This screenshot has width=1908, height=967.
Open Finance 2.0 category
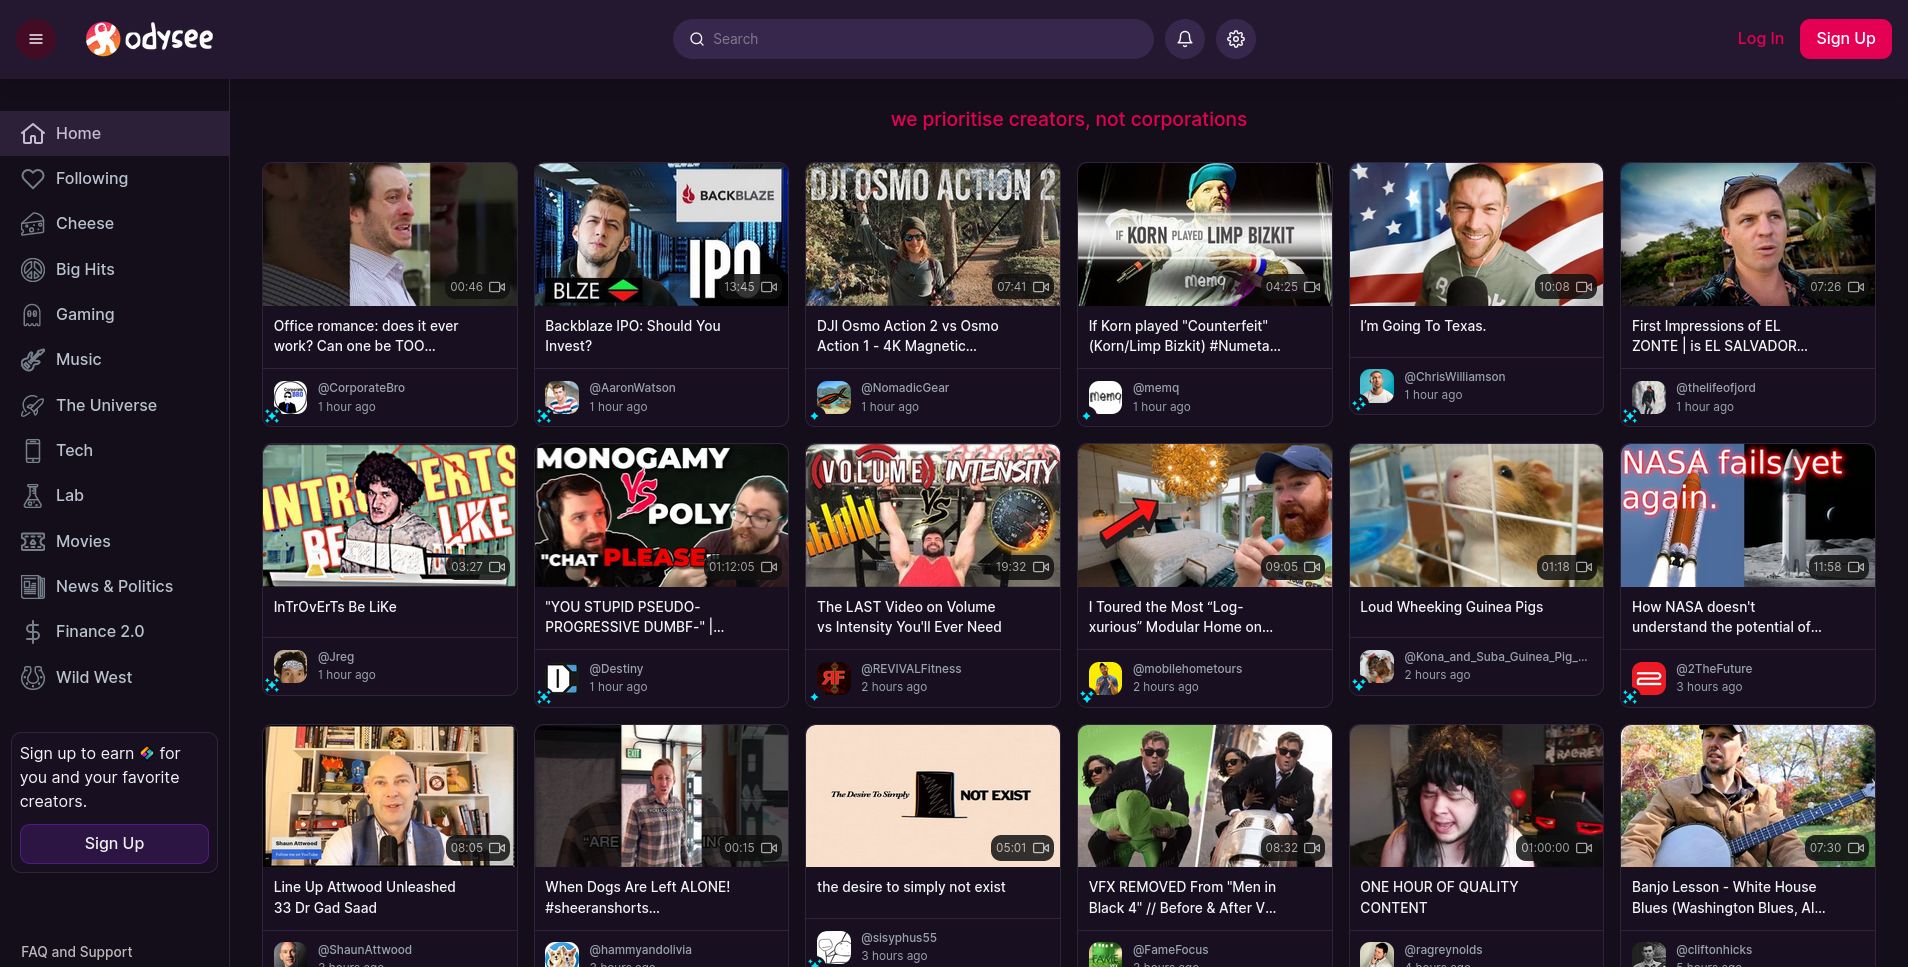(x=114, y=631)
